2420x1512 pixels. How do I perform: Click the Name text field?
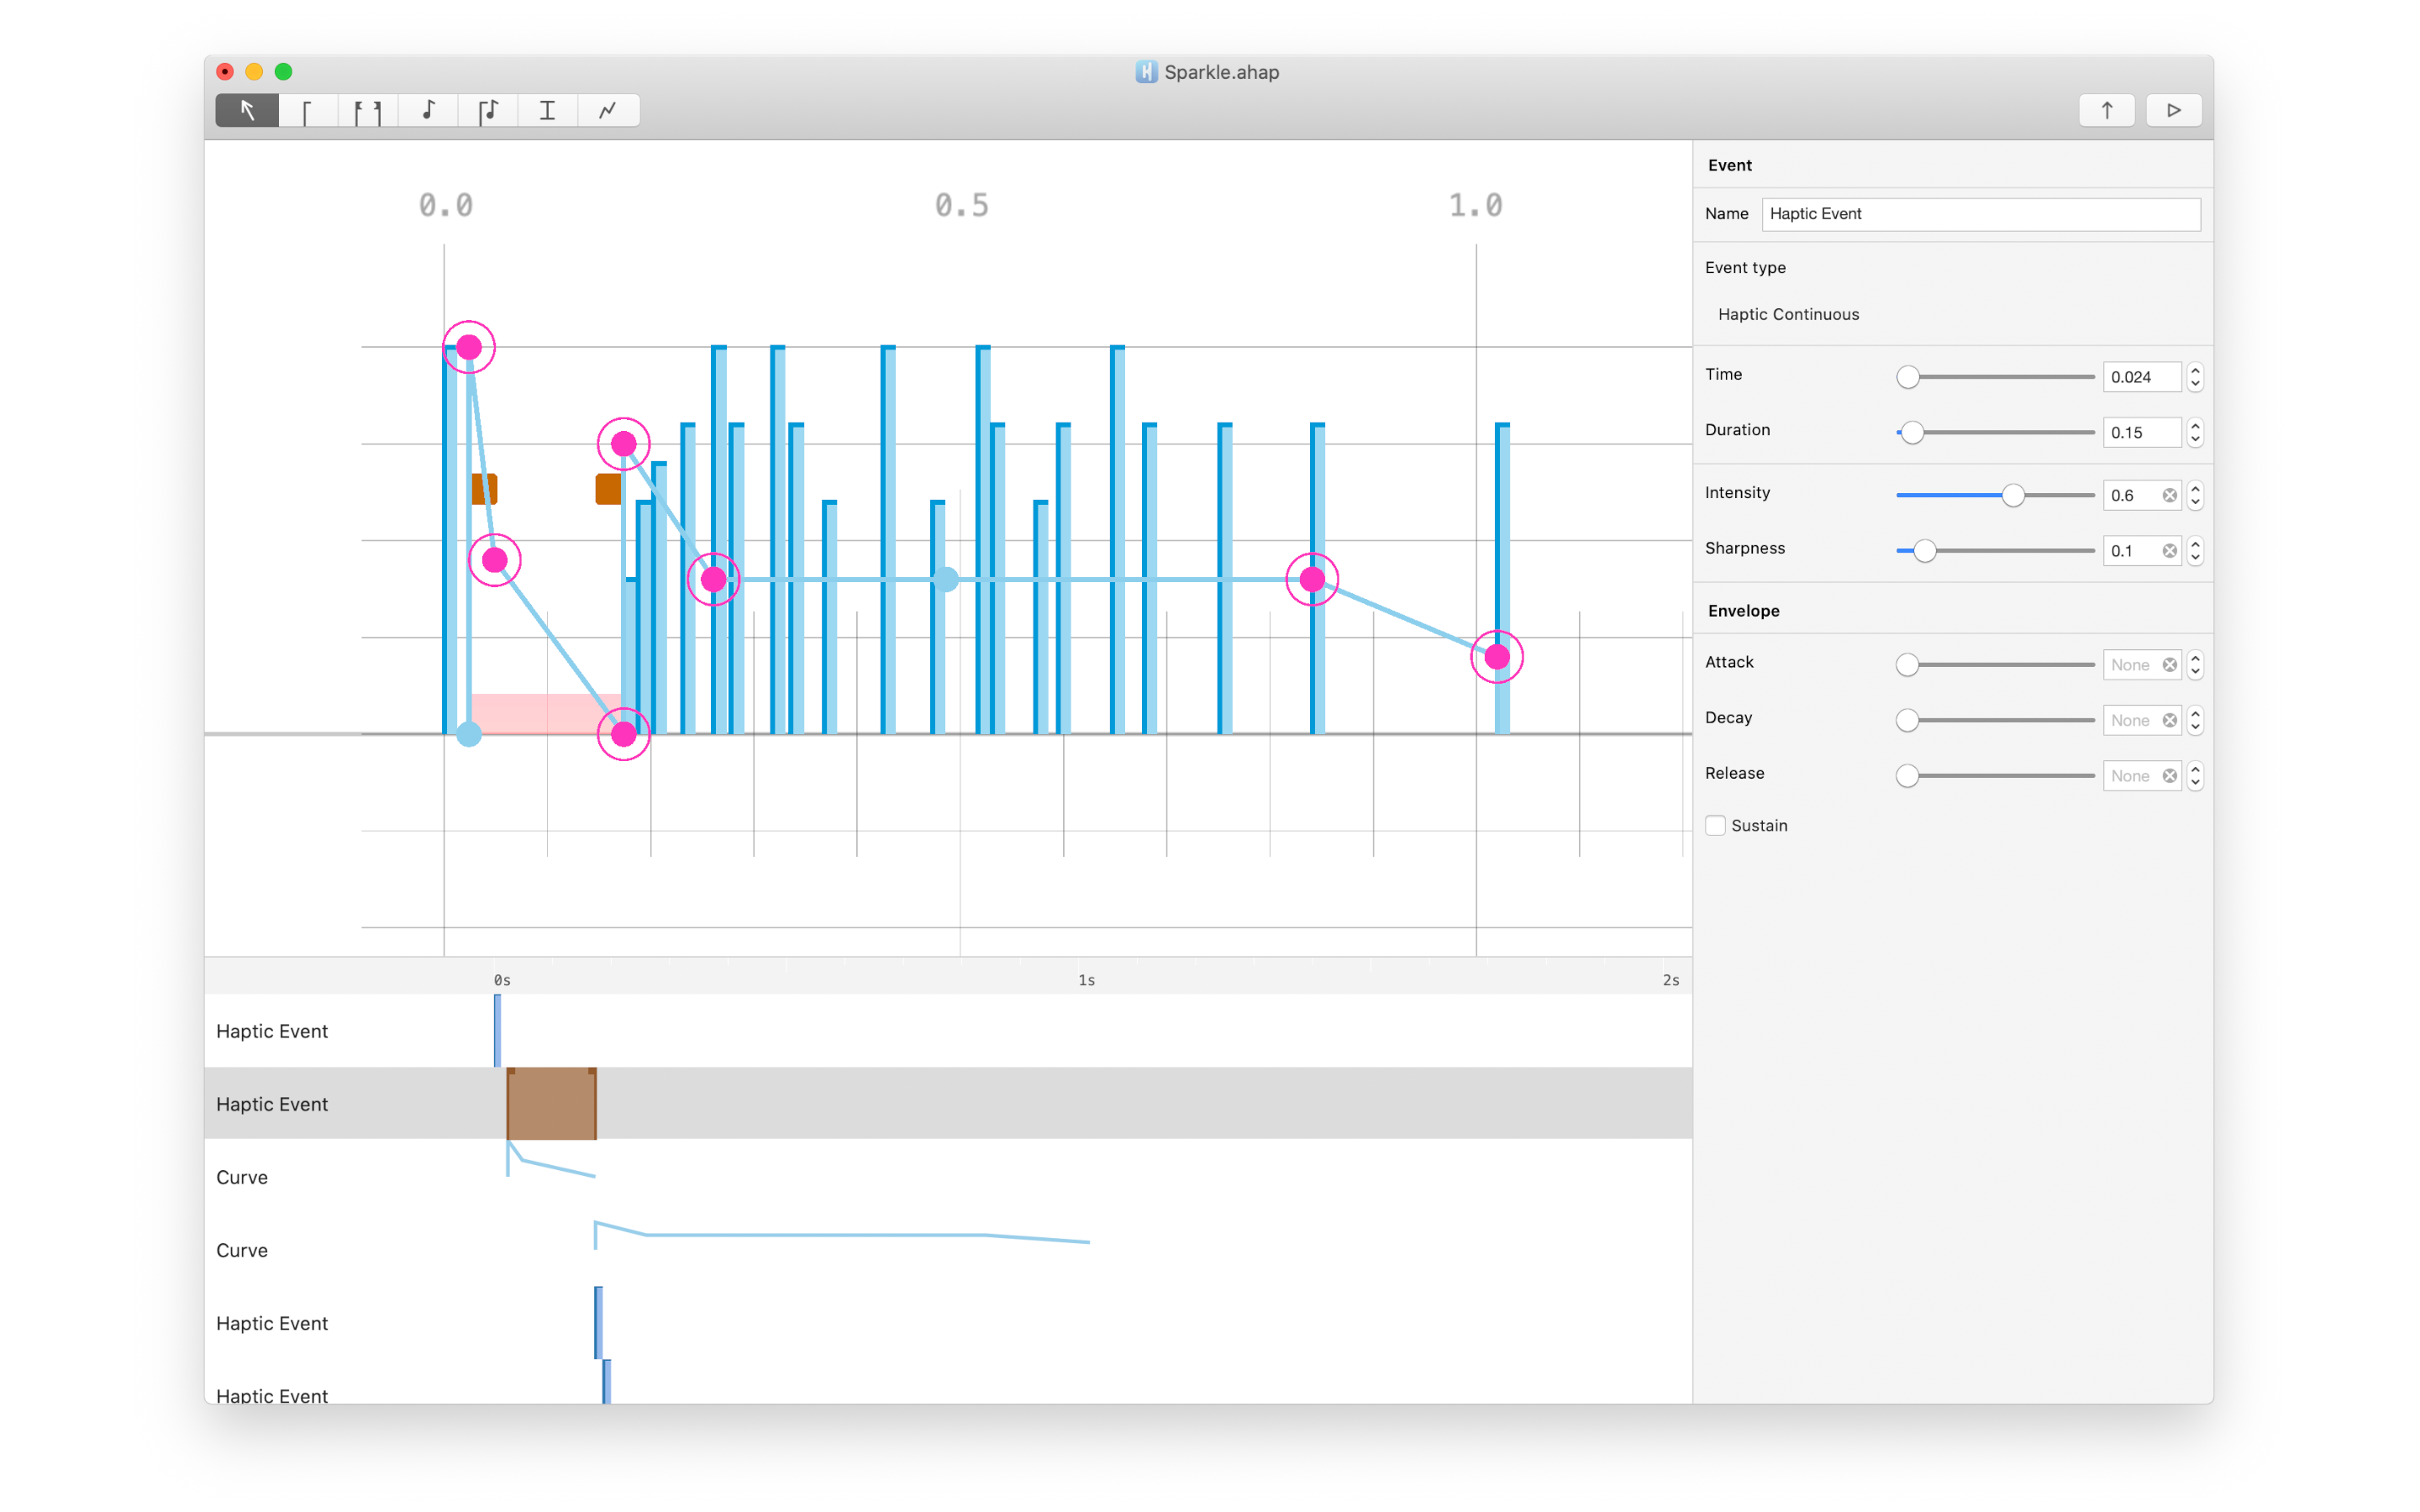[x=1980, y=214]
